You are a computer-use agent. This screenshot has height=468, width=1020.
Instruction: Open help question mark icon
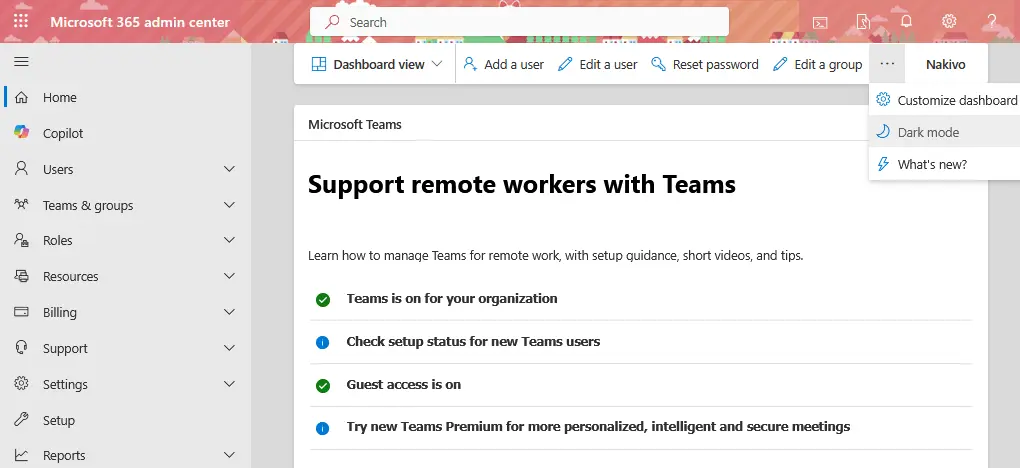point(992,21)
